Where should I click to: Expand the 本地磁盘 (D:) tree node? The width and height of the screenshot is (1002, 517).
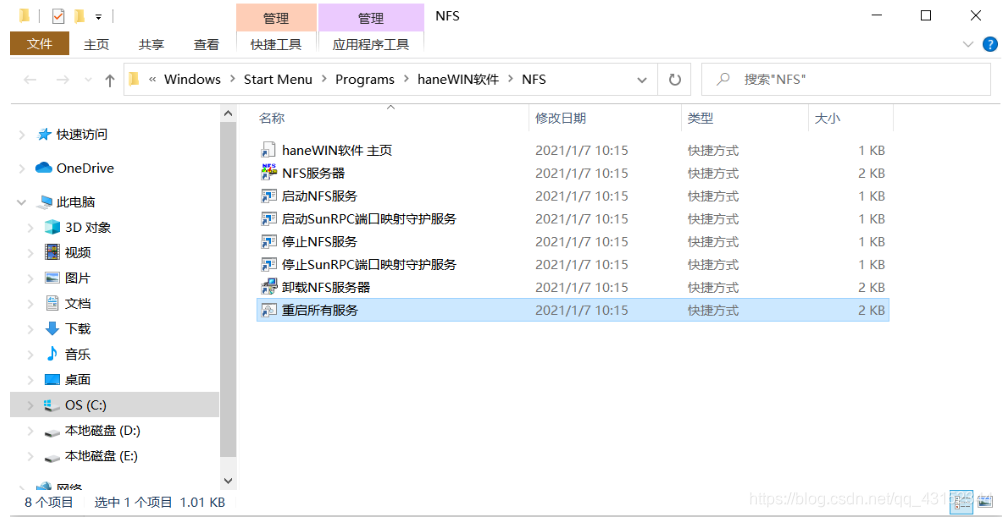30,431
